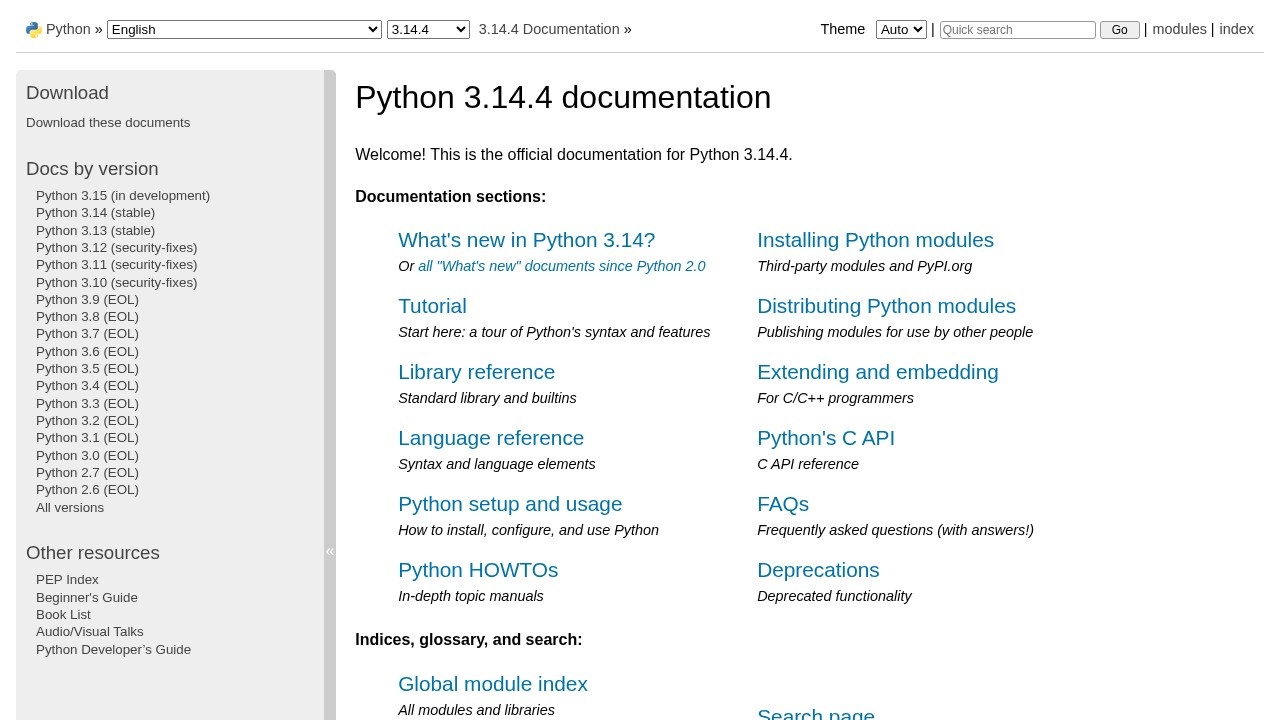Viewport: 1280px width, 720px height.
Task: Open Python 3.4 (EOL) docs
Action: tap(87, 386)
